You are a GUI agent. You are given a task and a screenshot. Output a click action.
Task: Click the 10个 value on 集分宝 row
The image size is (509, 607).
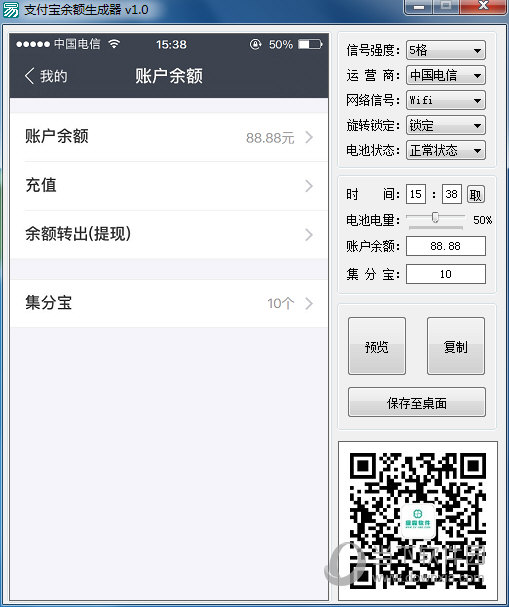tap(281, 304)
